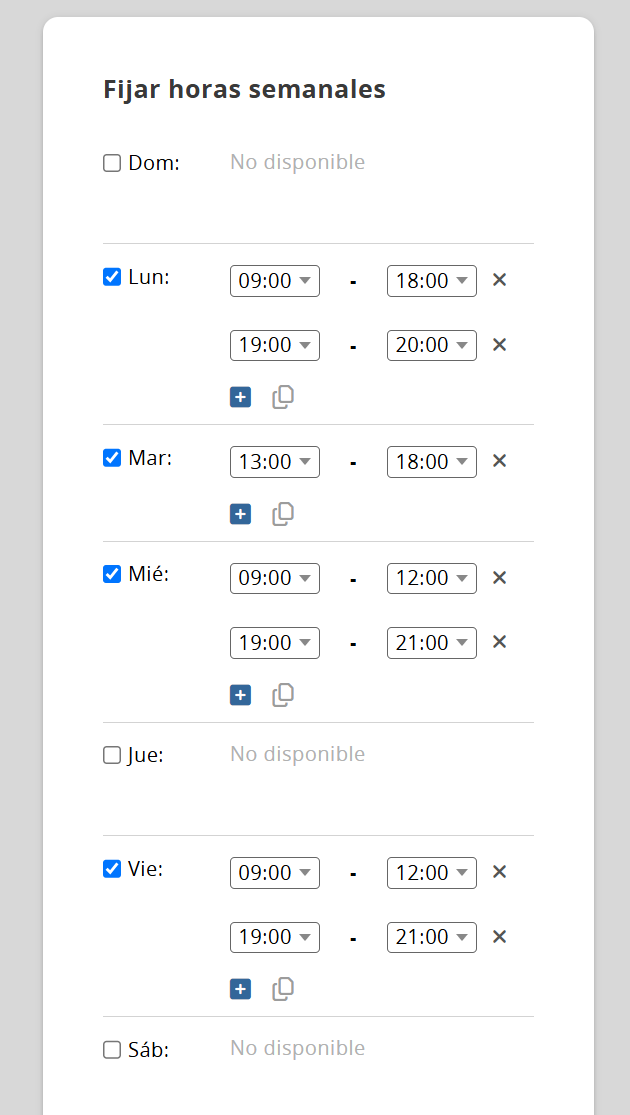Enable the Dom (Sunday) checkbox
The height and width of the screenshot is (1115, 630).
click(112, 163)
